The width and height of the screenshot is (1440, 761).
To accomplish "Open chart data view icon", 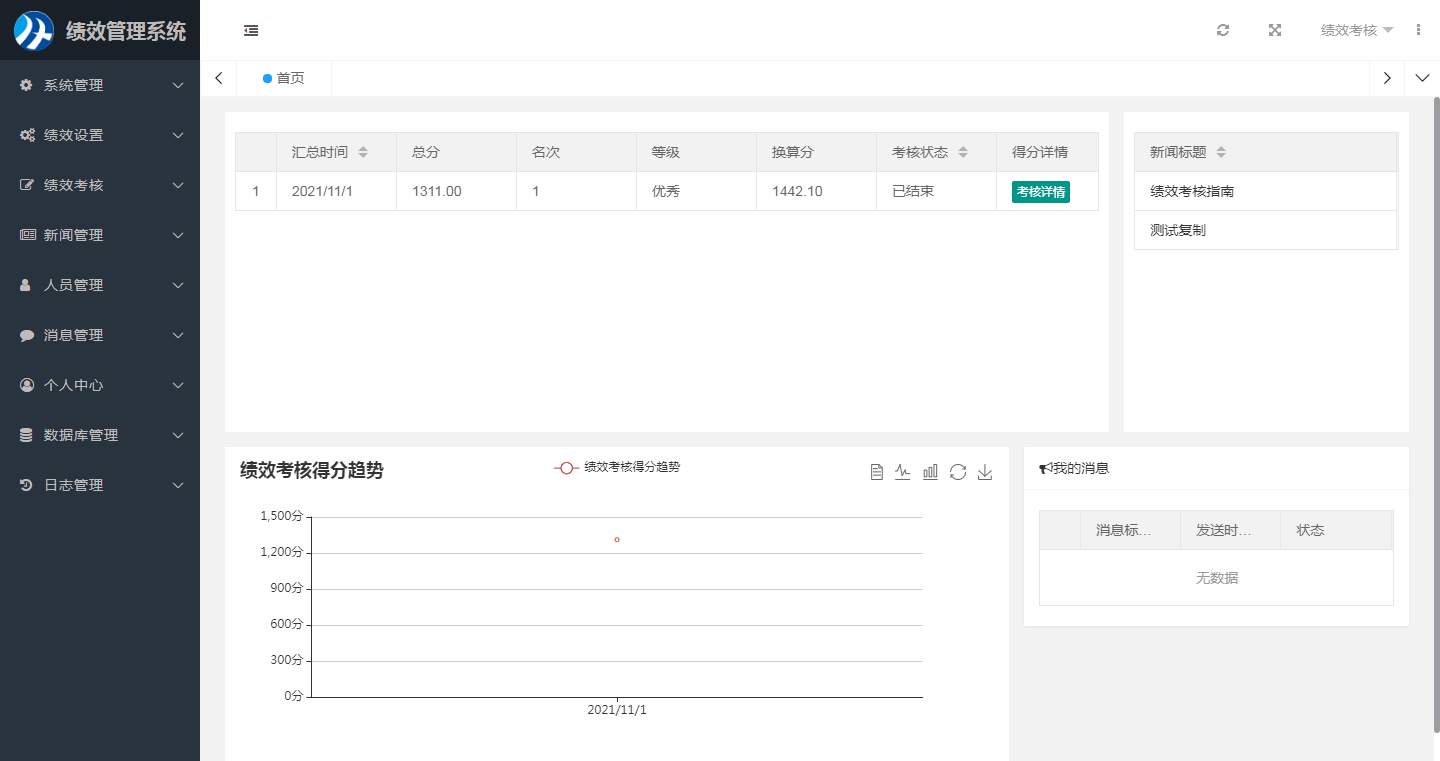I will (x=876, y=472).
